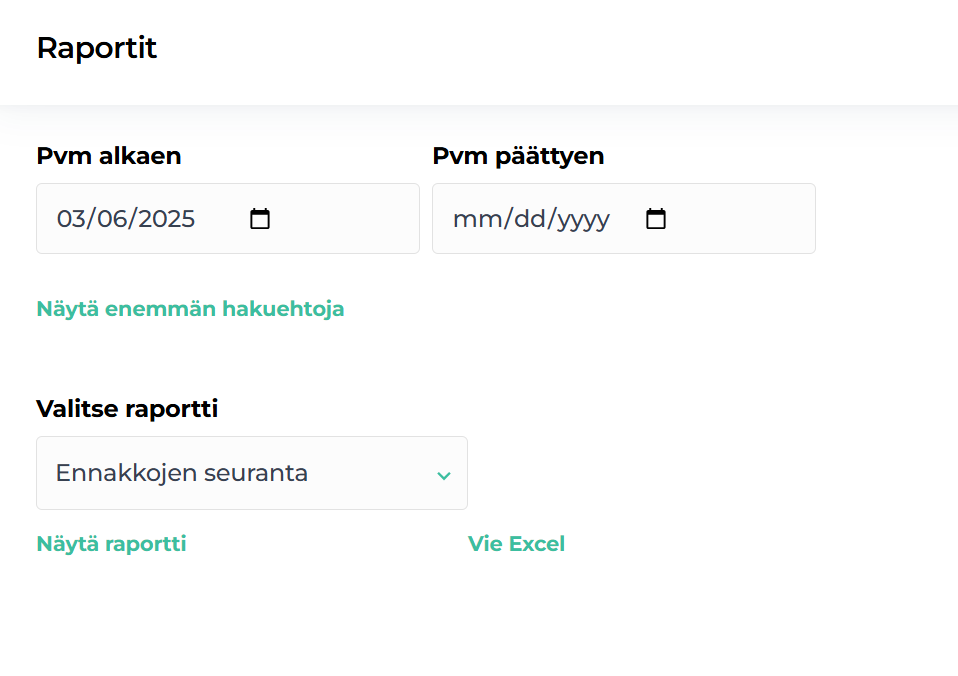
Task: Select the month segment in Pvm alkaen
Action: tap(70, 219)
